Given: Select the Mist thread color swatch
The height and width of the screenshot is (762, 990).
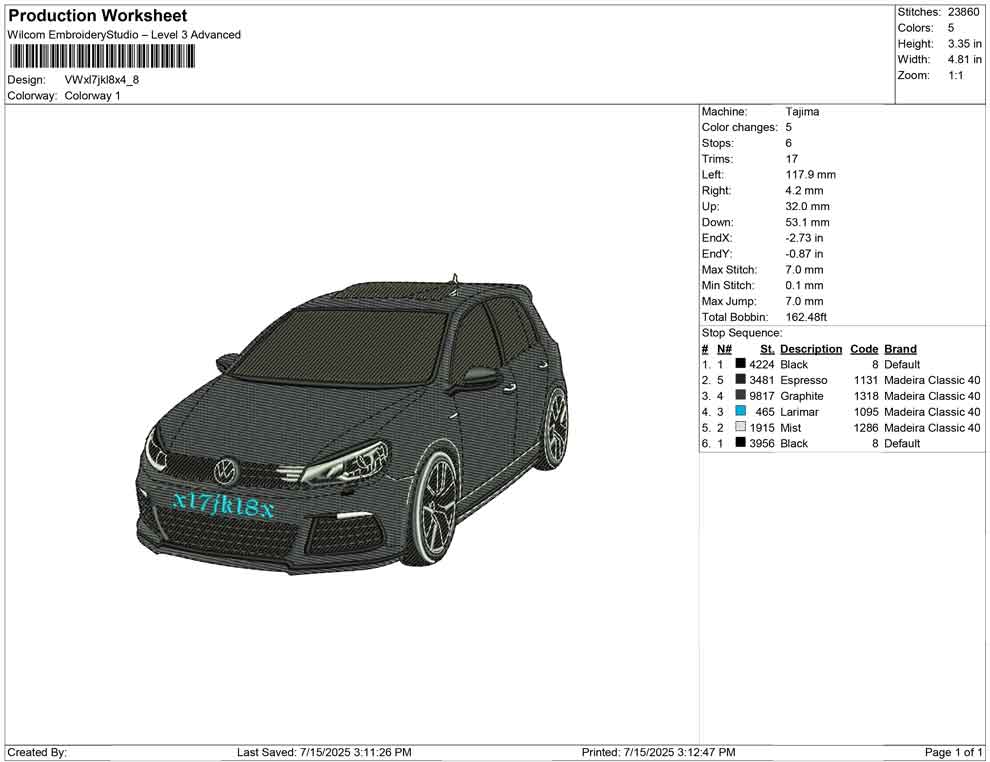Looking at the screenshot, I should click(x=741, y=428).
